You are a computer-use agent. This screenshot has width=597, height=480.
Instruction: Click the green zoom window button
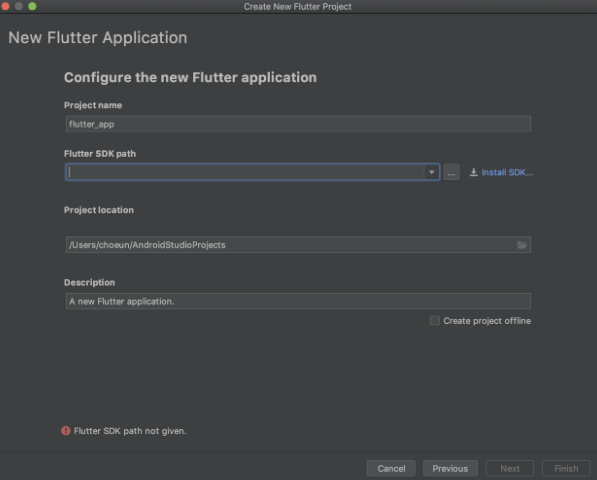(x=32, y=6)
